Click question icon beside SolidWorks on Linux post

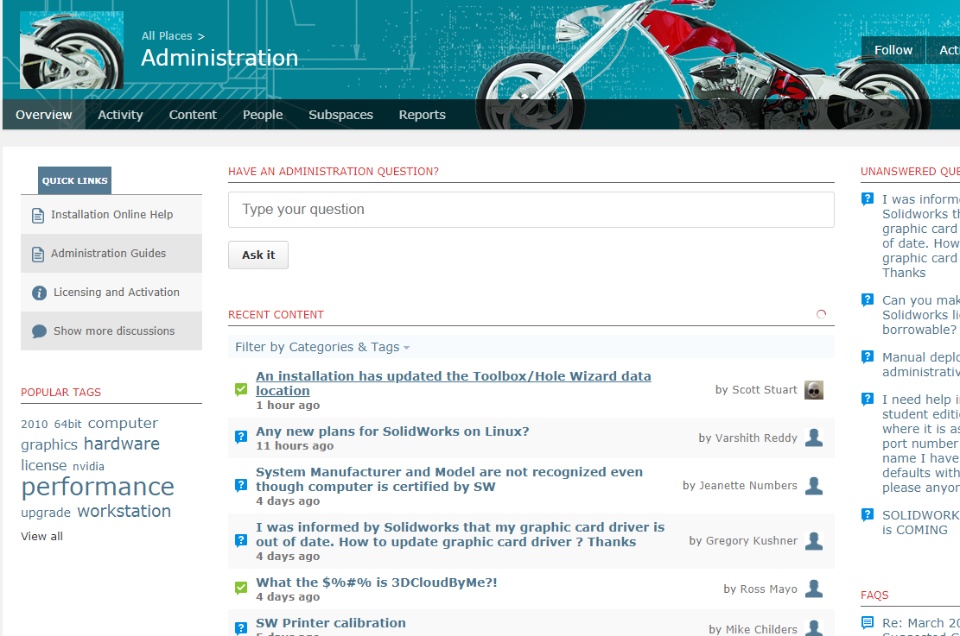point(241,436)
